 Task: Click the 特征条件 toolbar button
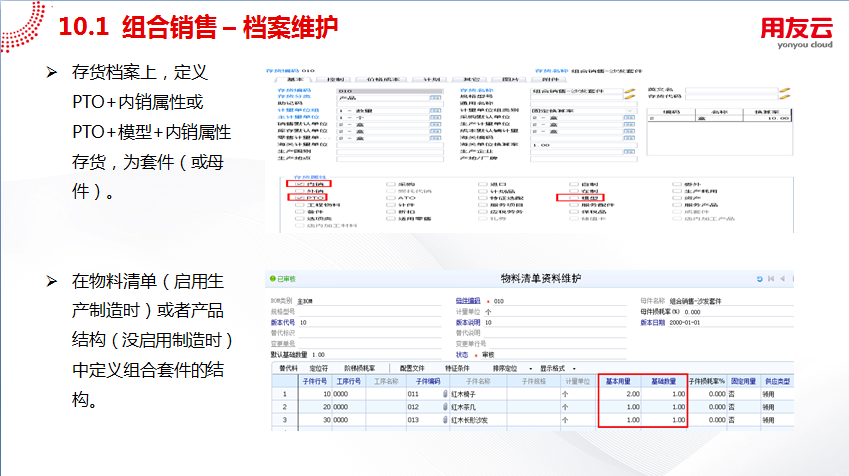(x=458, y=369)
